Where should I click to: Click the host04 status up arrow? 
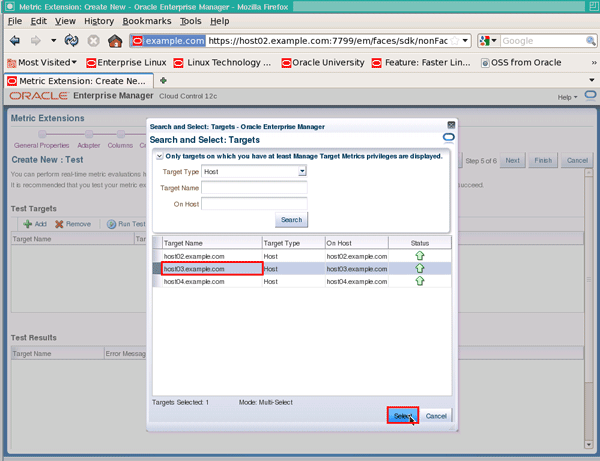(420, 281)
